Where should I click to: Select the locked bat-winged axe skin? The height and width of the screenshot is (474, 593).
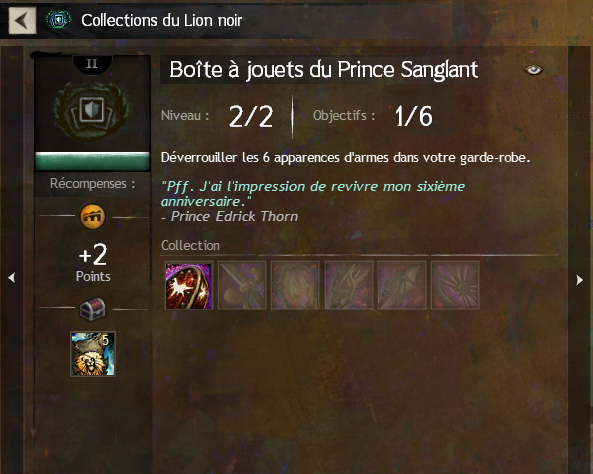(402, 286)
